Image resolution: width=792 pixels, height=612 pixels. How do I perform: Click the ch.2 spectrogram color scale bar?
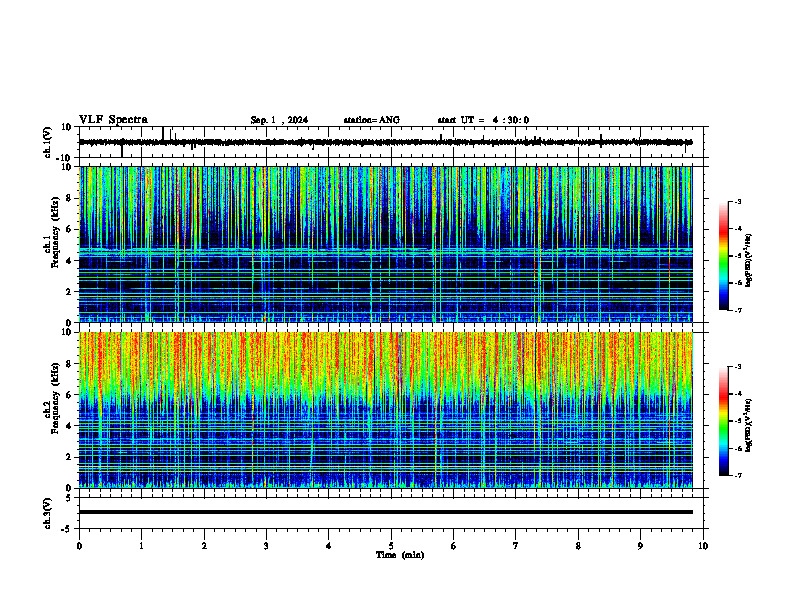pyautogui.click(x=724, y=421)
